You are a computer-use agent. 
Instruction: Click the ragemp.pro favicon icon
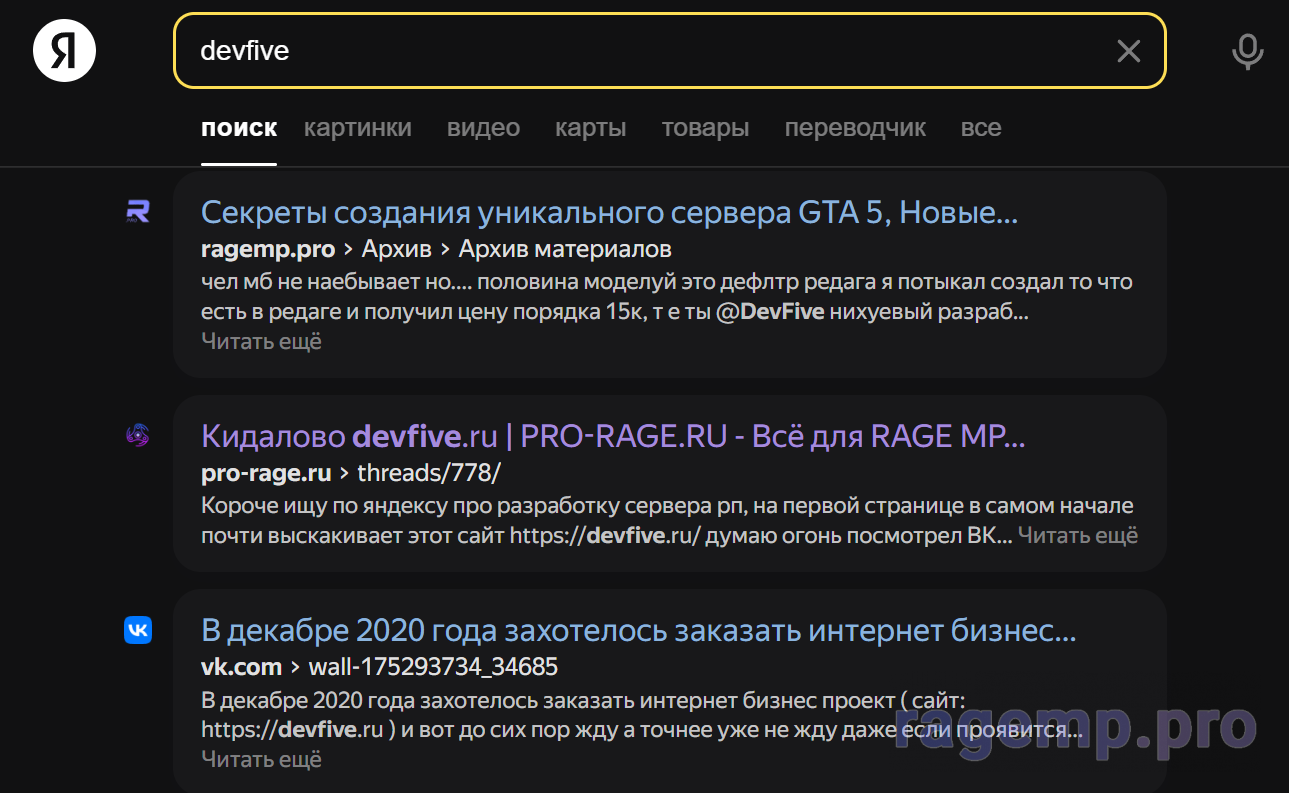[x=137, y=211]
